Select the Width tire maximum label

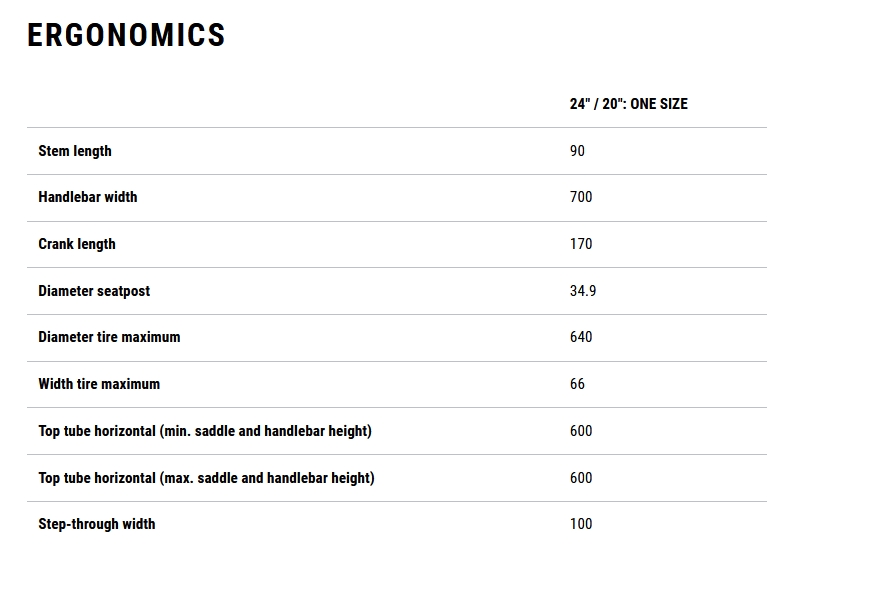coord(99,384)
